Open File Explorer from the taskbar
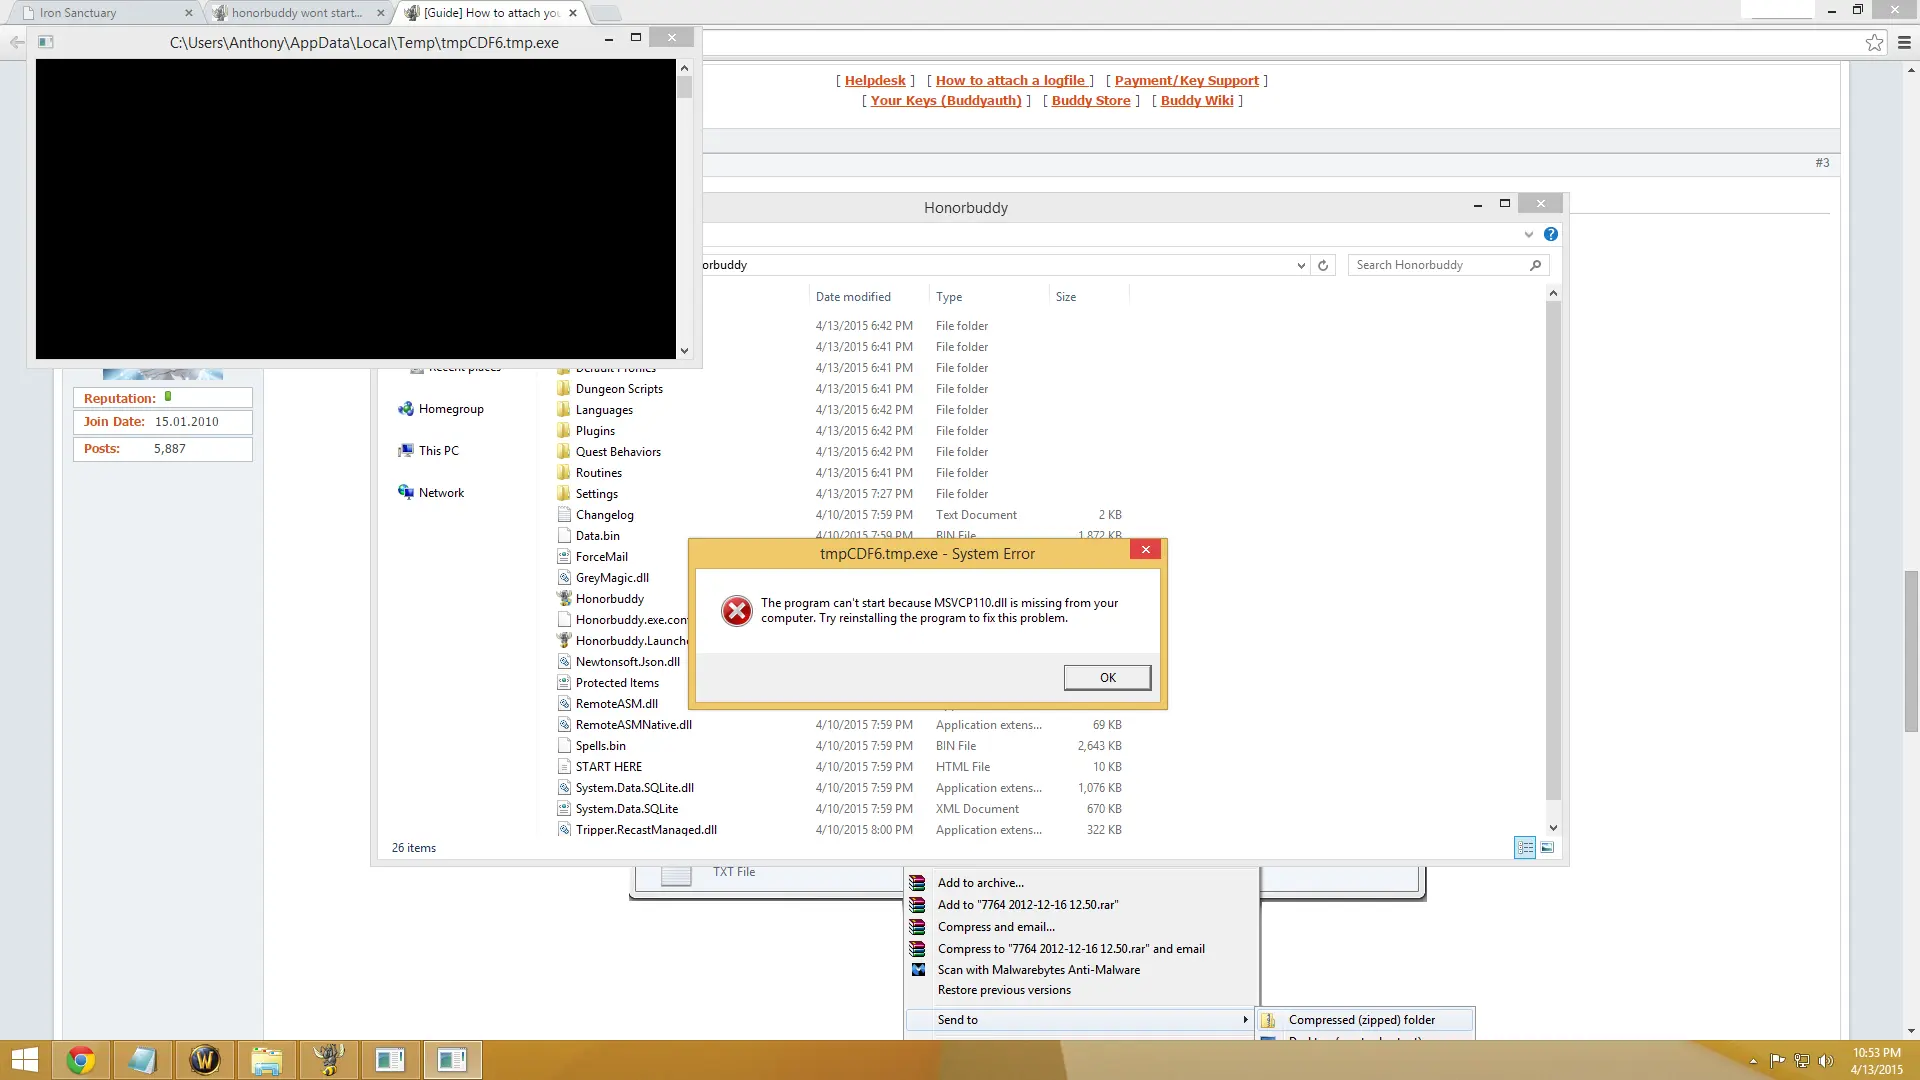1920x1080 pixels. (266, 1060)
